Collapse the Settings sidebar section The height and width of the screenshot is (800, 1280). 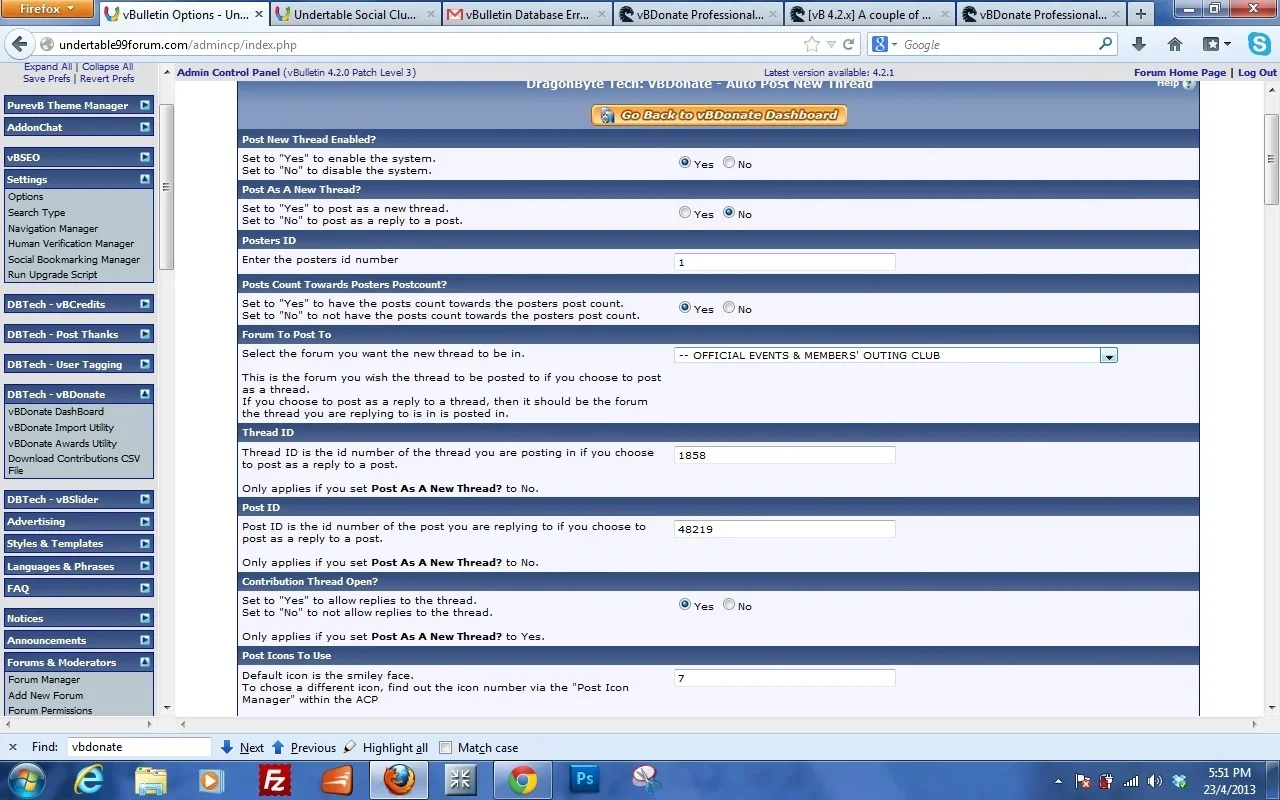145,179
